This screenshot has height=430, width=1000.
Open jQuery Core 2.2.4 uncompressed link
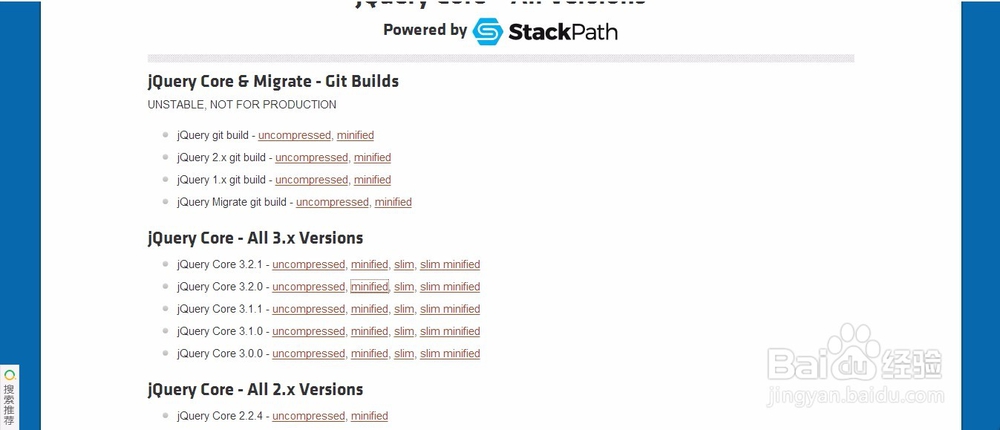309,416
